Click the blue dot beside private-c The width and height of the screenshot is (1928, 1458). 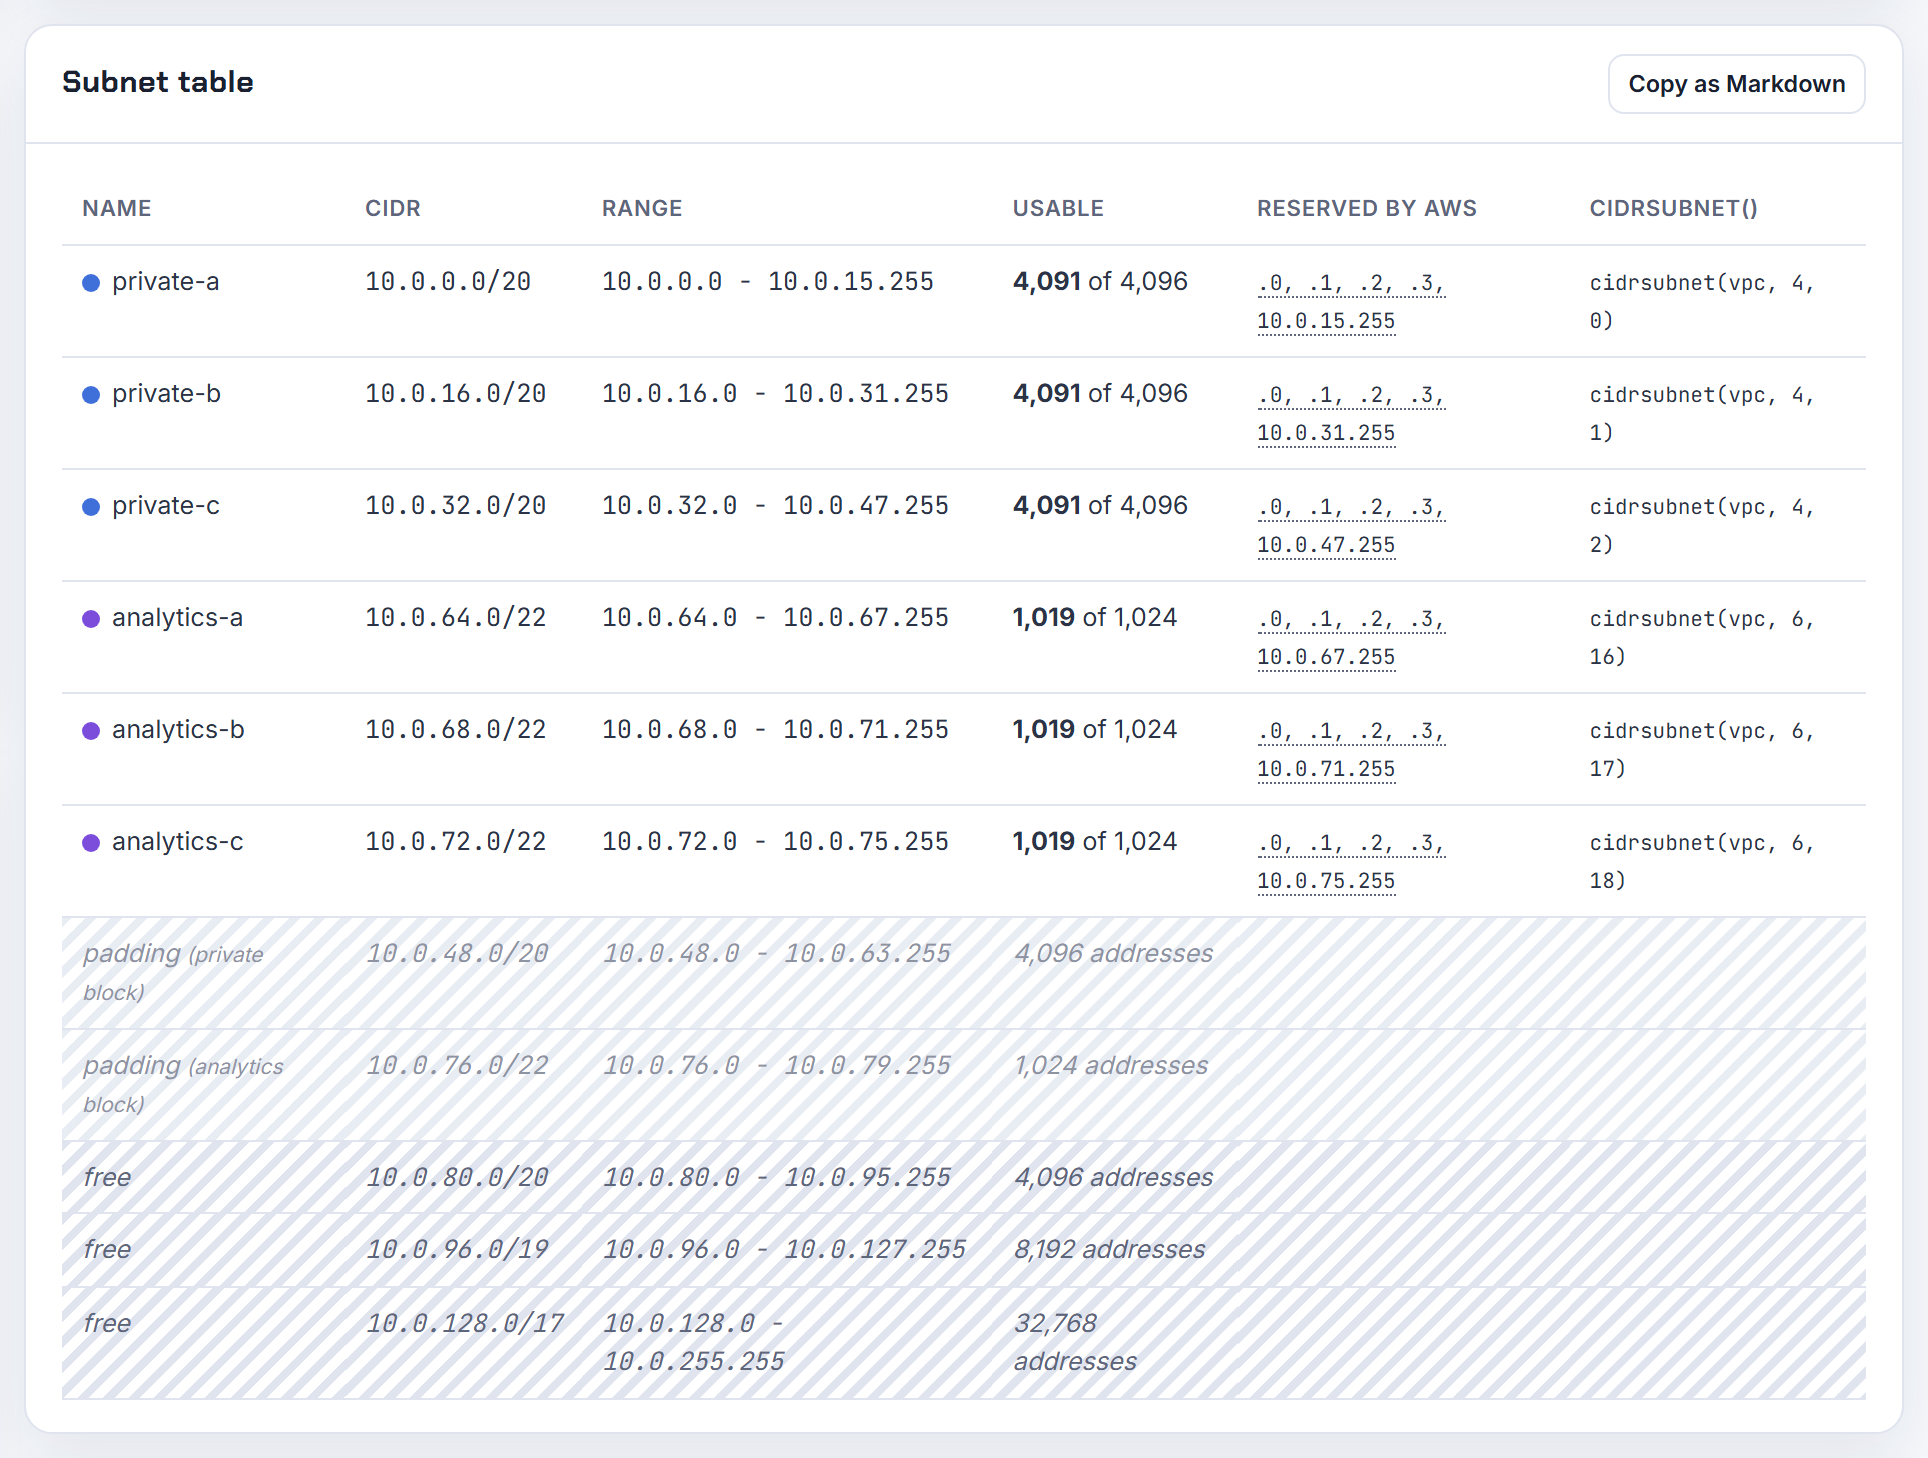(x=91, y=507)
